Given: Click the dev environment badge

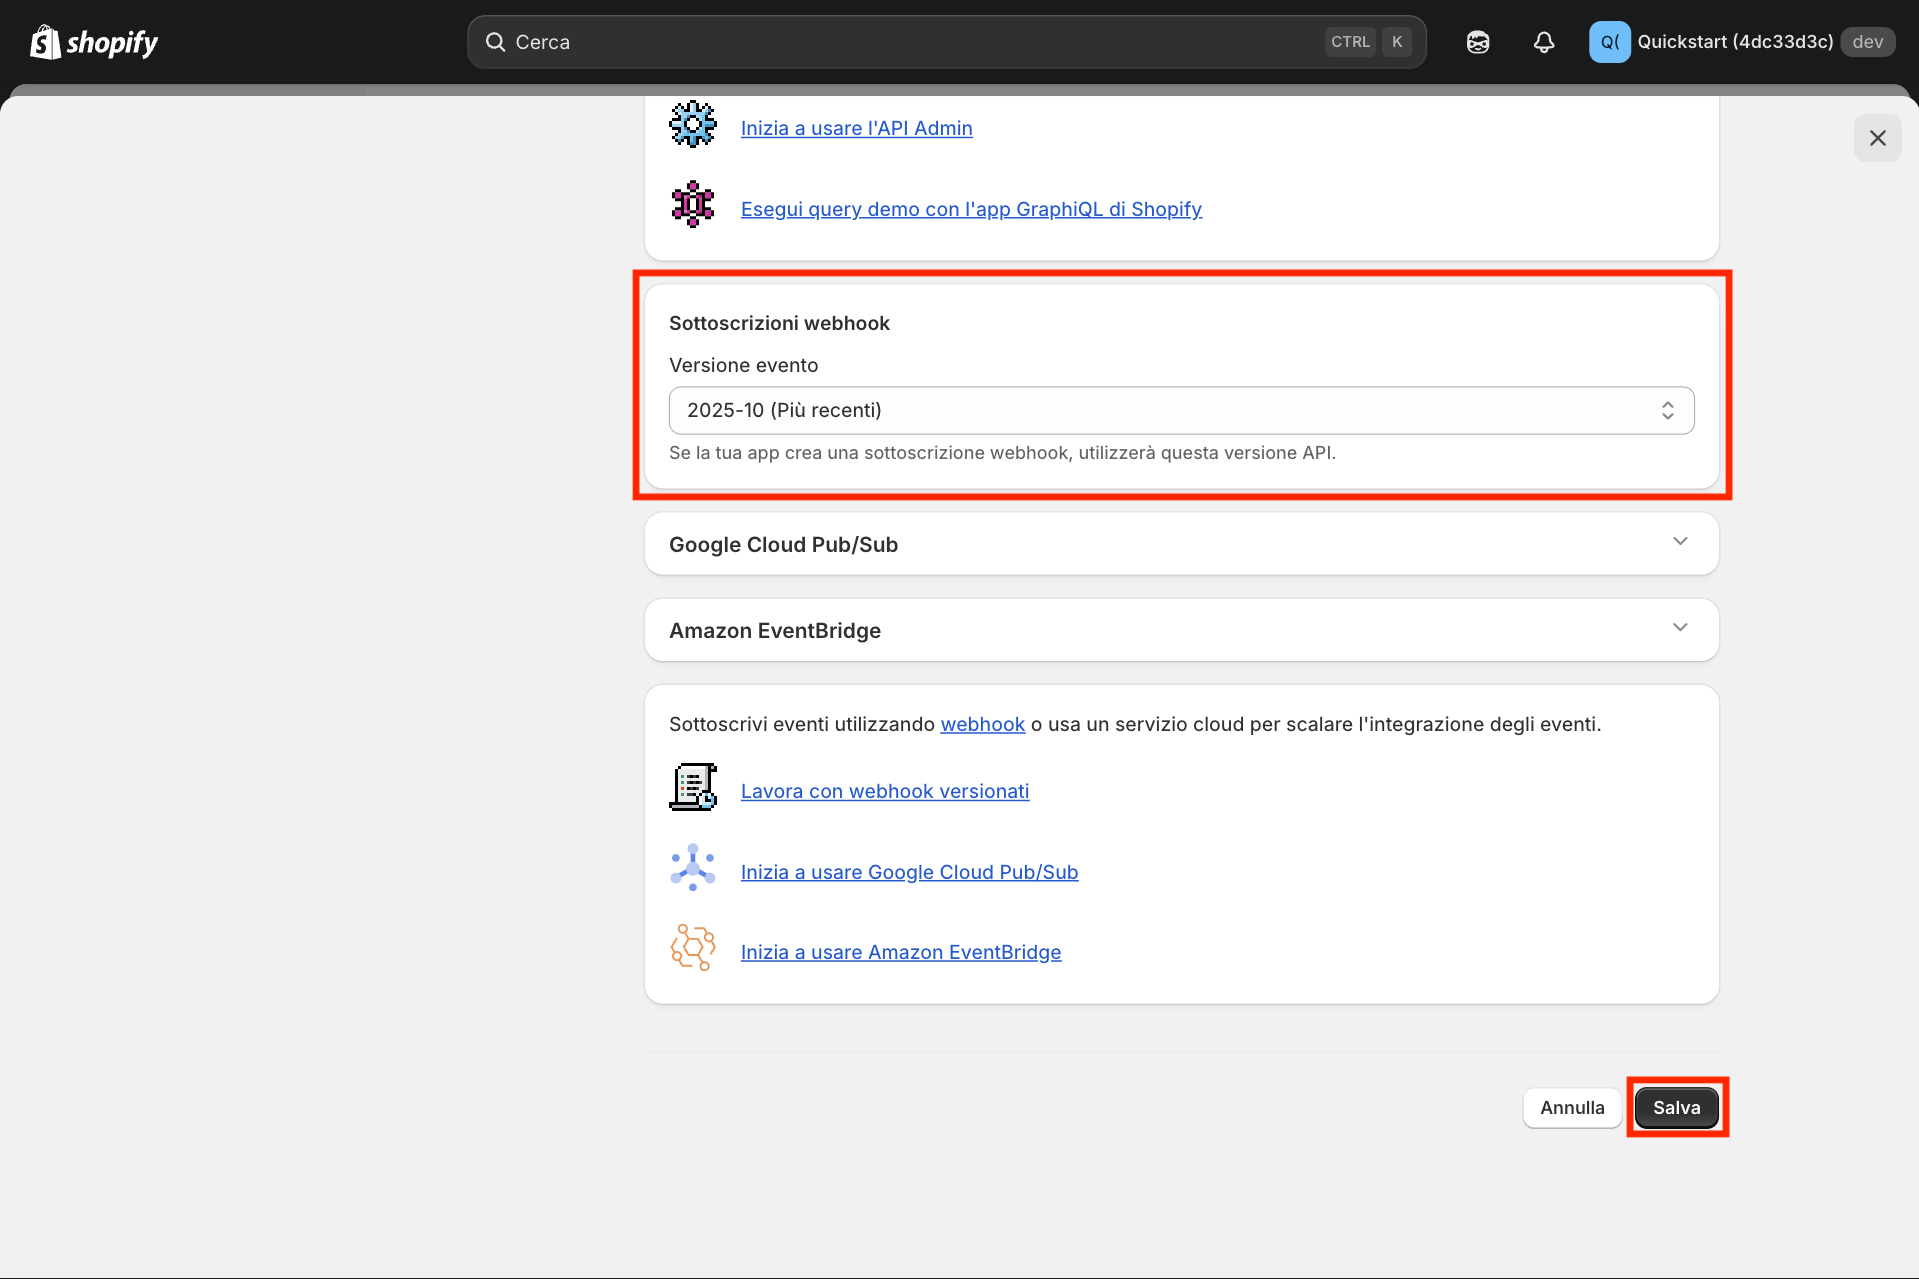Looking at the screenshot, I should [x=1868, y=41].
